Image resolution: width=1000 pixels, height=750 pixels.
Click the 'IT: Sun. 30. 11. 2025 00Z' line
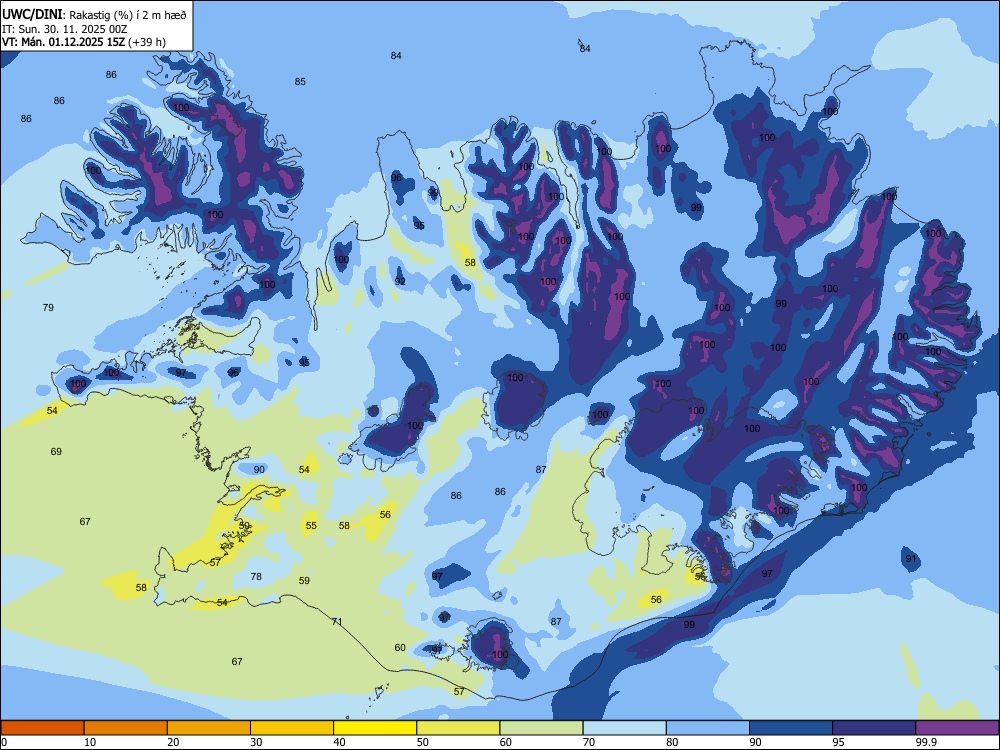(62, 29)
